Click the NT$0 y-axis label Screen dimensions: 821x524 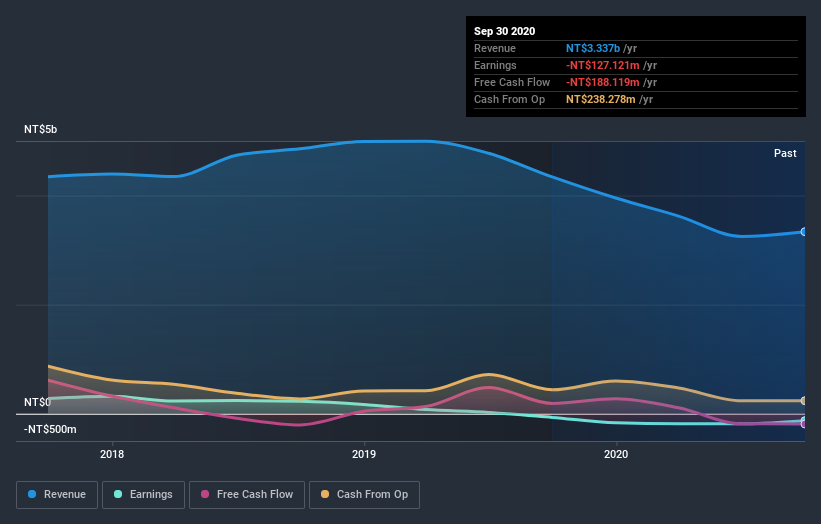[x=38, y=402]
